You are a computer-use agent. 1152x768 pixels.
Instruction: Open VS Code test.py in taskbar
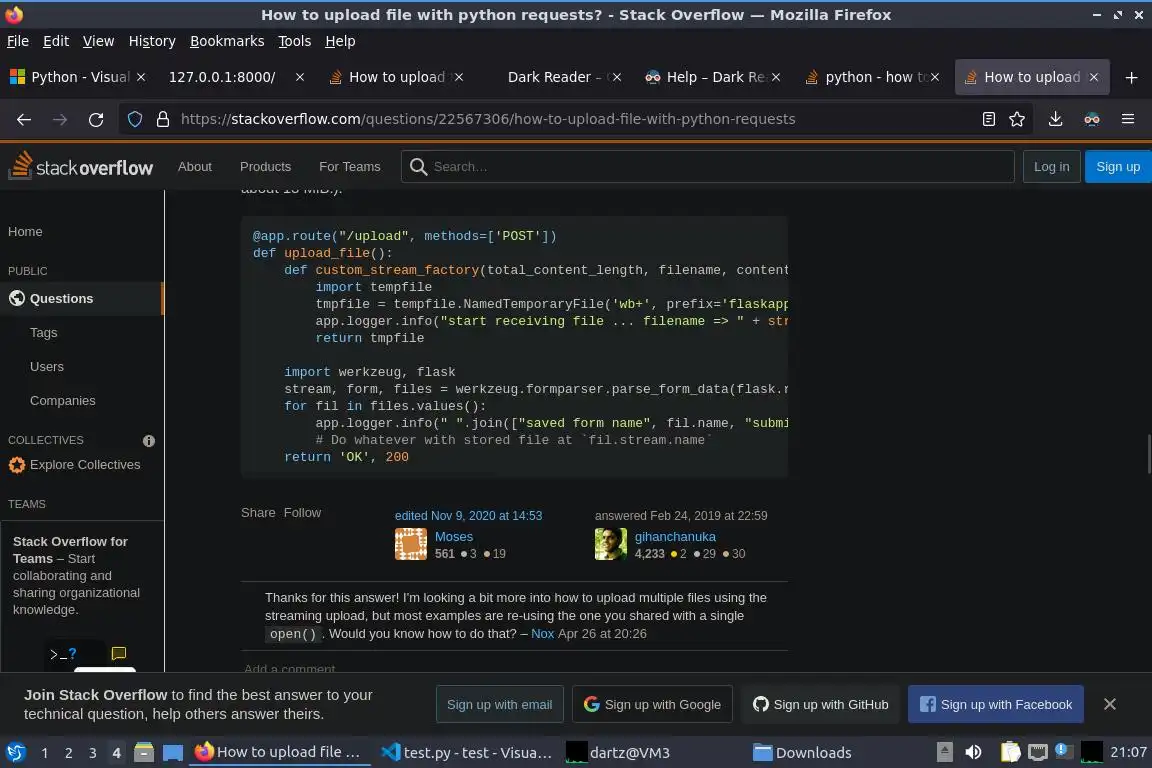tap(467, 752)
